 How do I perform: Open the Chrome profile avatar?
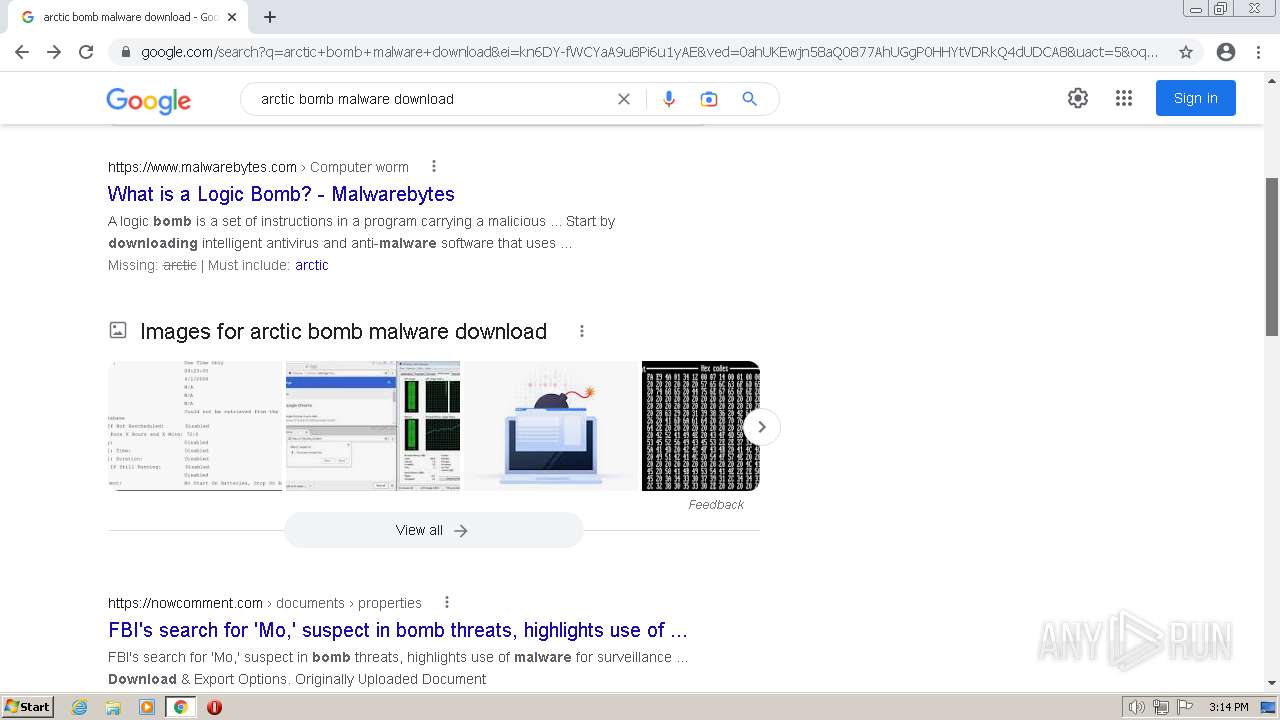(x=1226, y=52)
